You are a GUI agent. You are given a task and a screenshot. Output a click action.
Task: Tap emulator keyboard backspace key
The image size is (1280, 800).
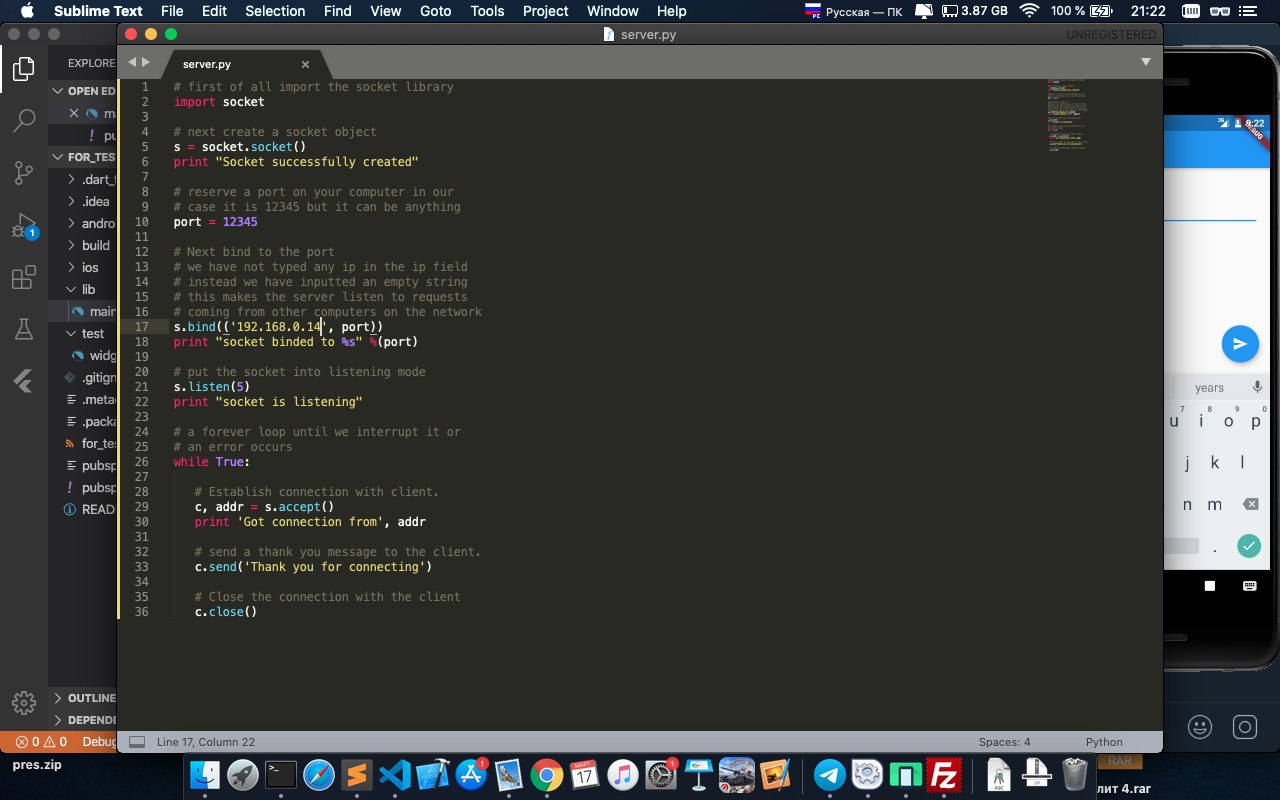click(1250, 505)
